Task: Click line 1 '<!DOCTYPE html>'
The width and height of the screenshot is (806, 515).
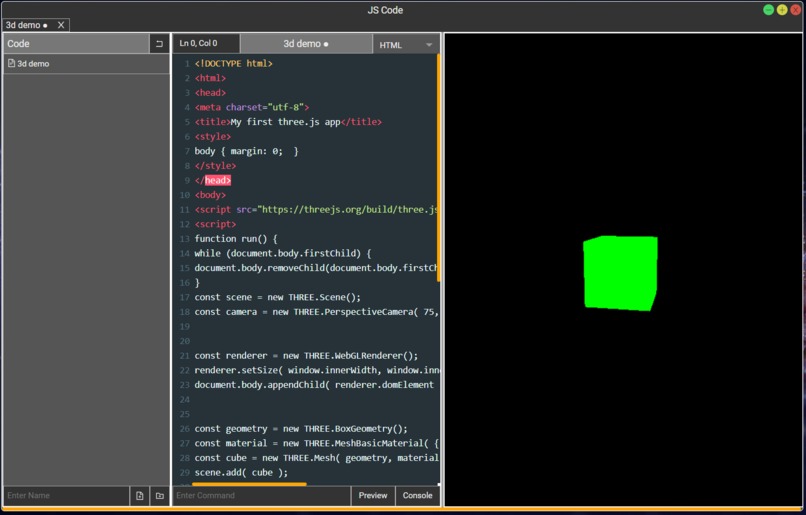Action: (233, 64)
